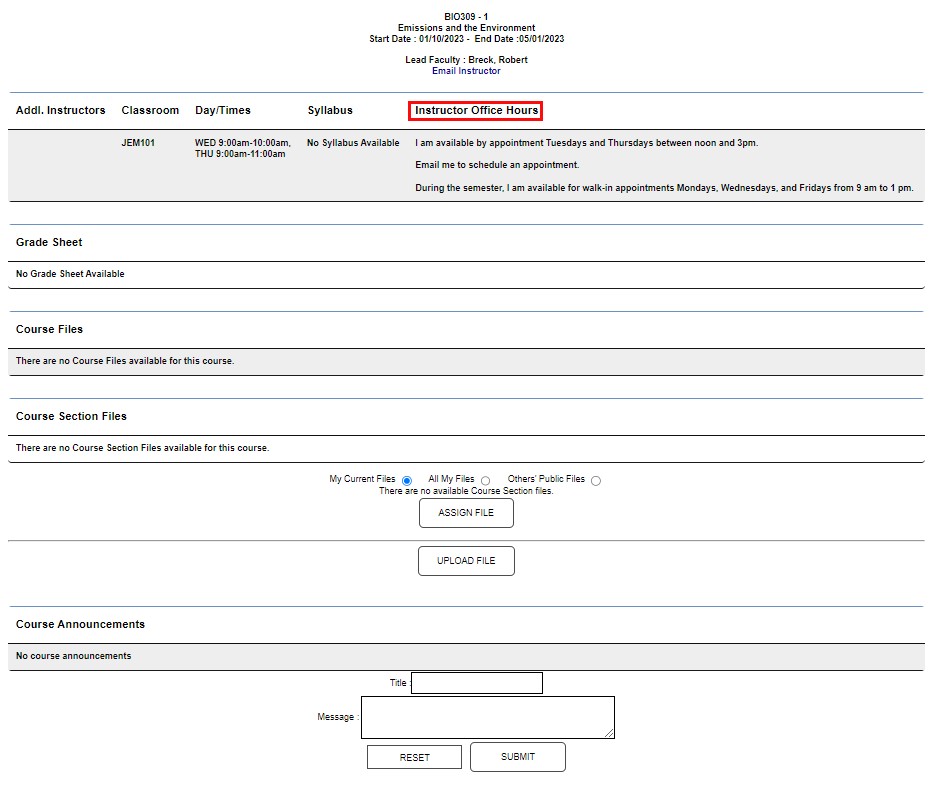Screen dimensions: 936x789
Task: Click the Grade Sheet section heading
Action: 49,242
